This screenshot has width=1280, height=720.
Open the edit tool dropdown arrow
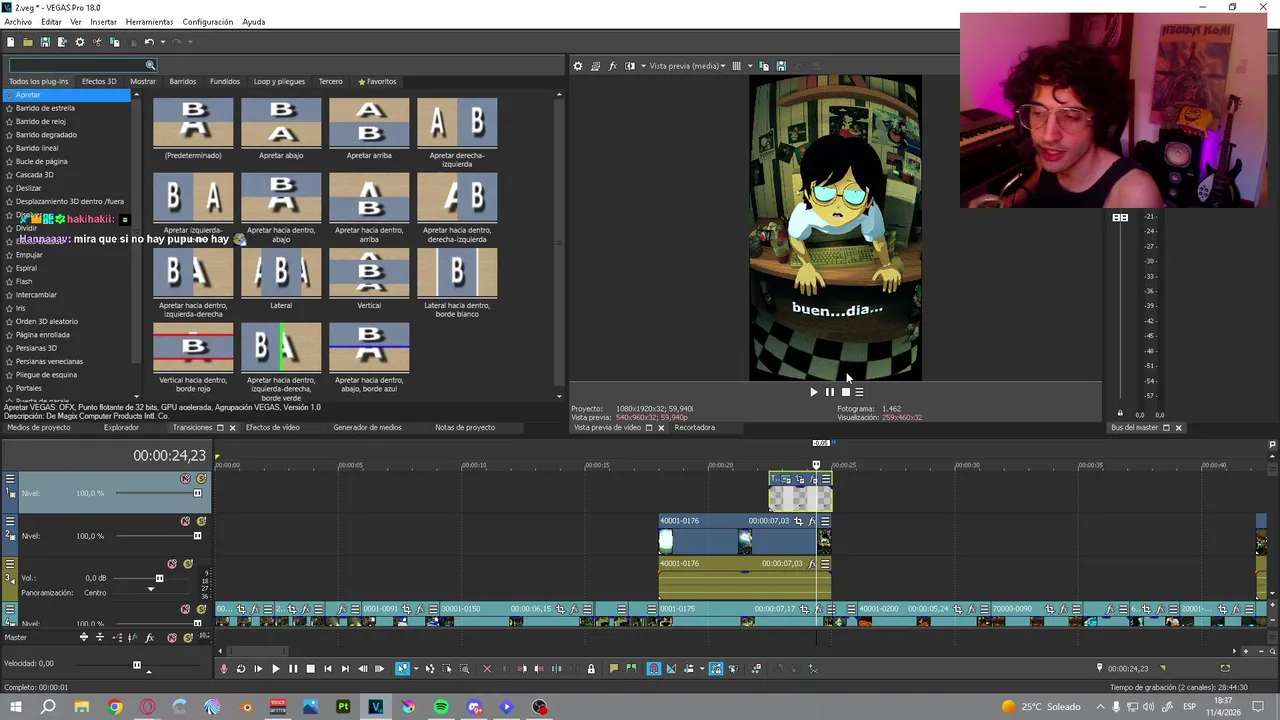coord(417,669)
